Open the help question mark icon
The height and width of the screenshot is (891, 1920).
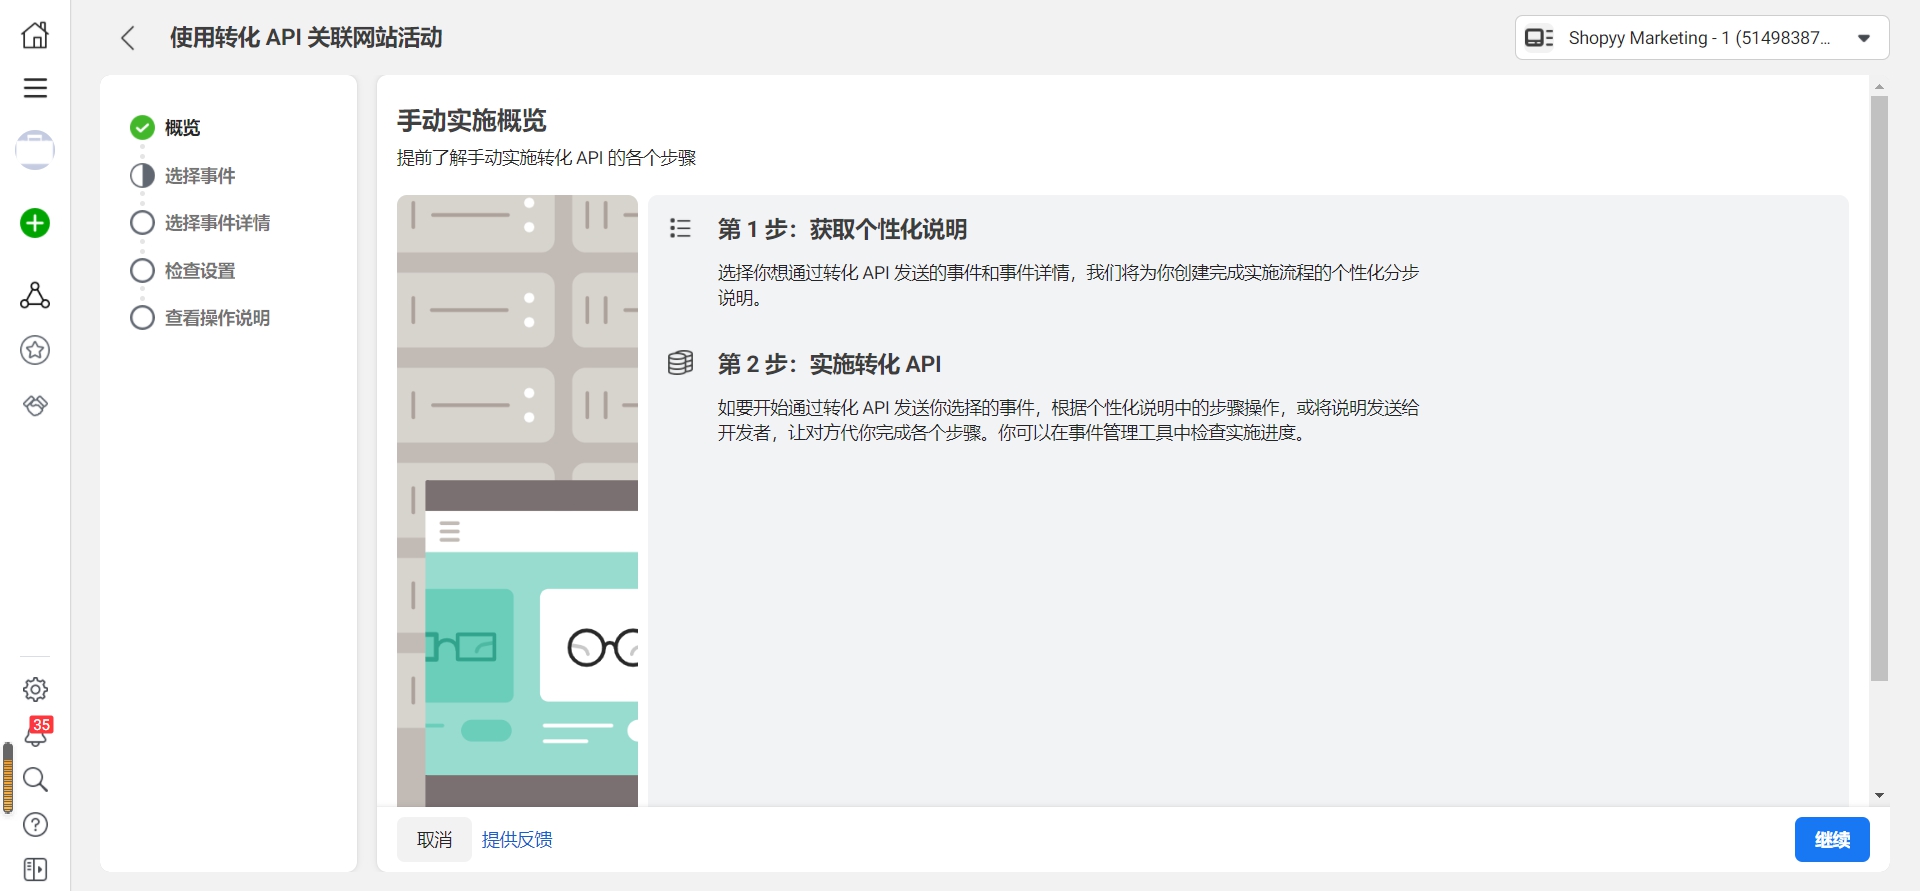(35, 824)
